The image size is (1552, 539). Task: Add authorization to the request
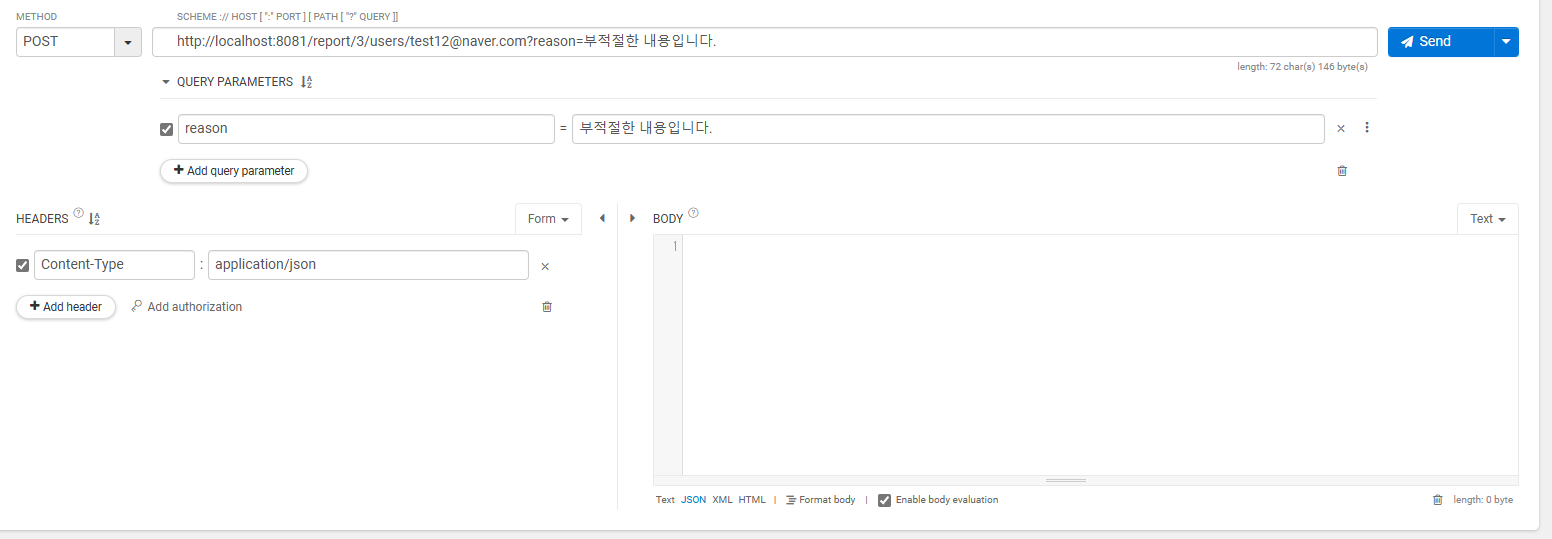187,307
